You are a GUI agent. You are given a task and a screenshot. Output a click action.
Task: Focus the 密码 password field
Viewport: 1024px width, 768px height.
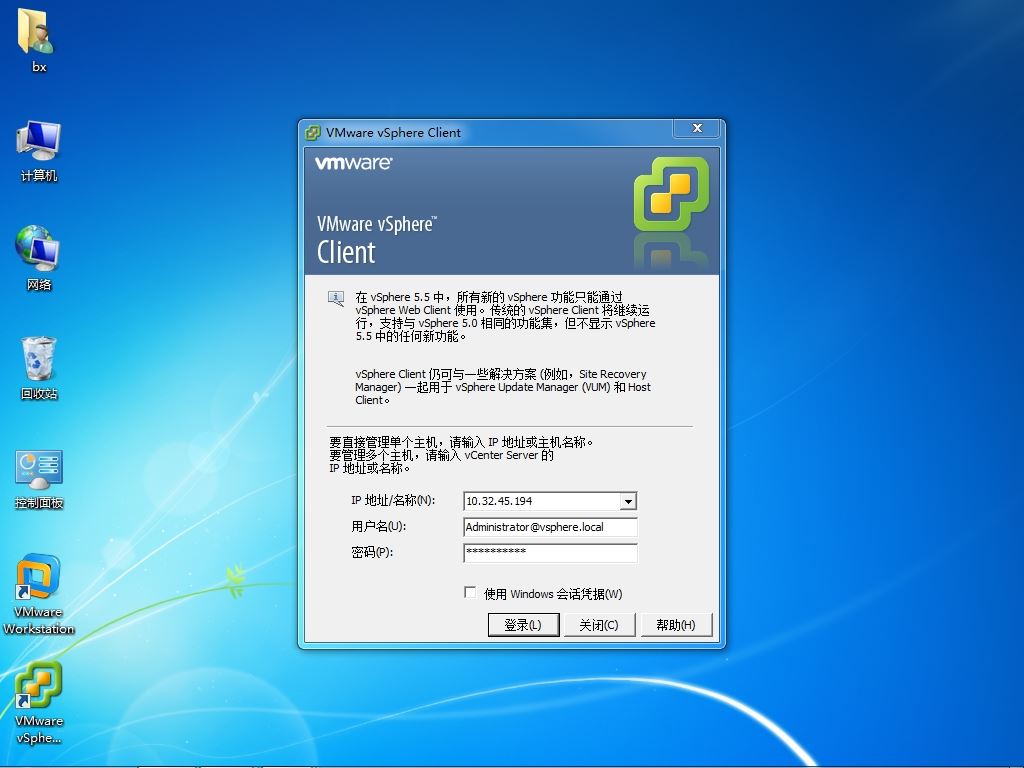tap(550, 552)
